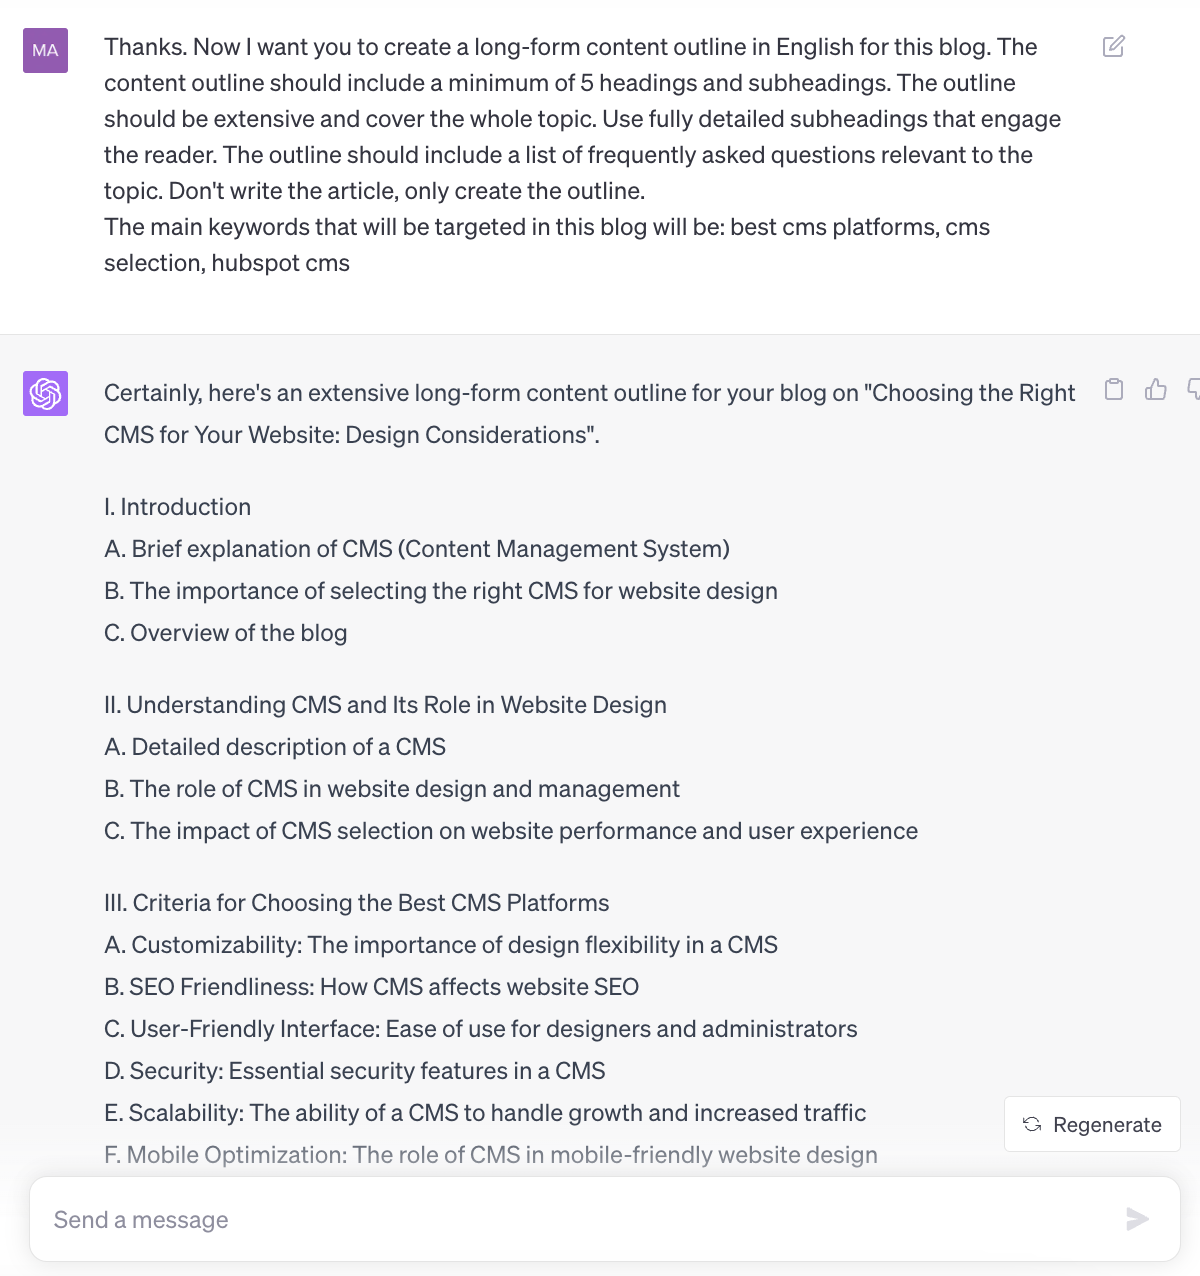Click the "B. SEO Friendliness" outline item
Viewport: 1200px width, 1276px height.
(x=371, y=987)
